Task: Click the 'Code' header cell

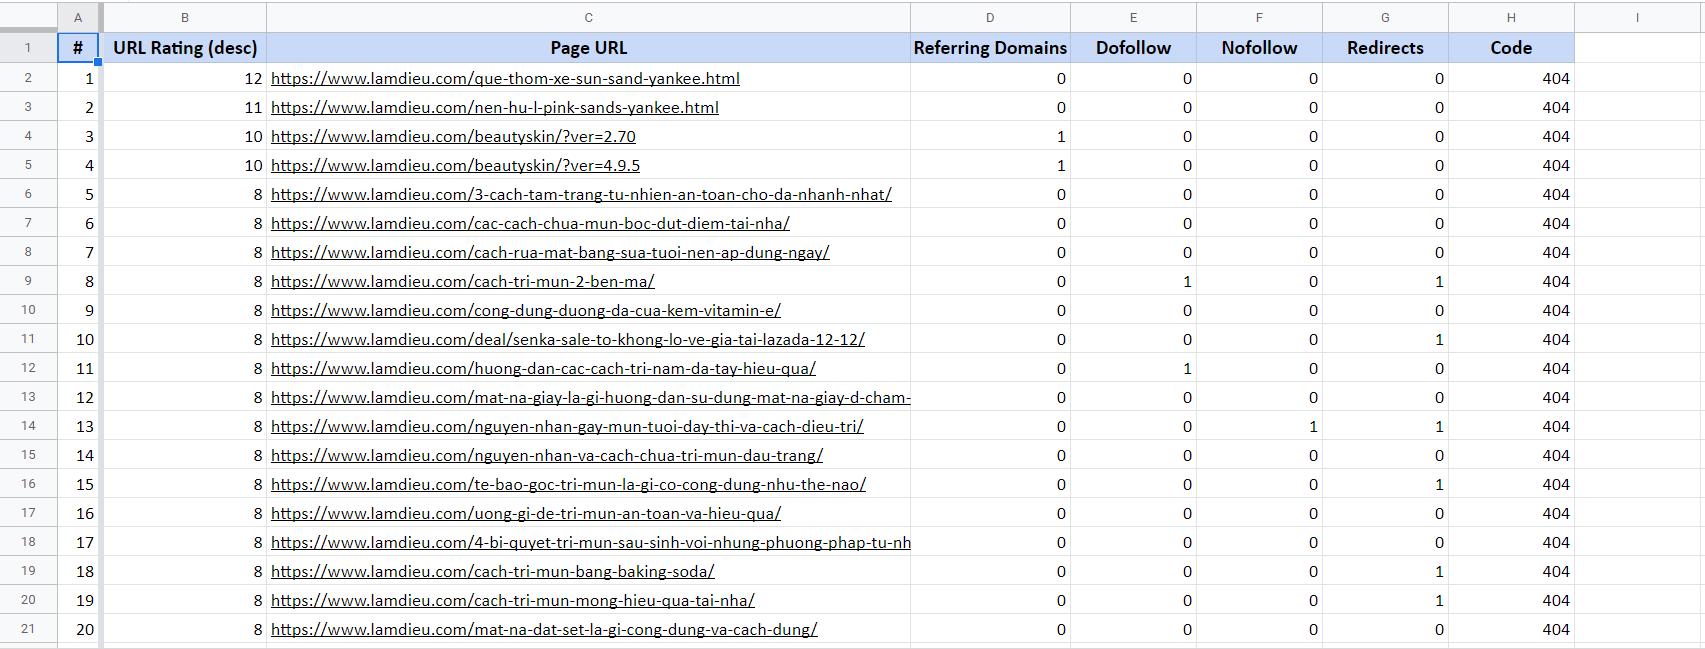Action: coord(1511,48)
